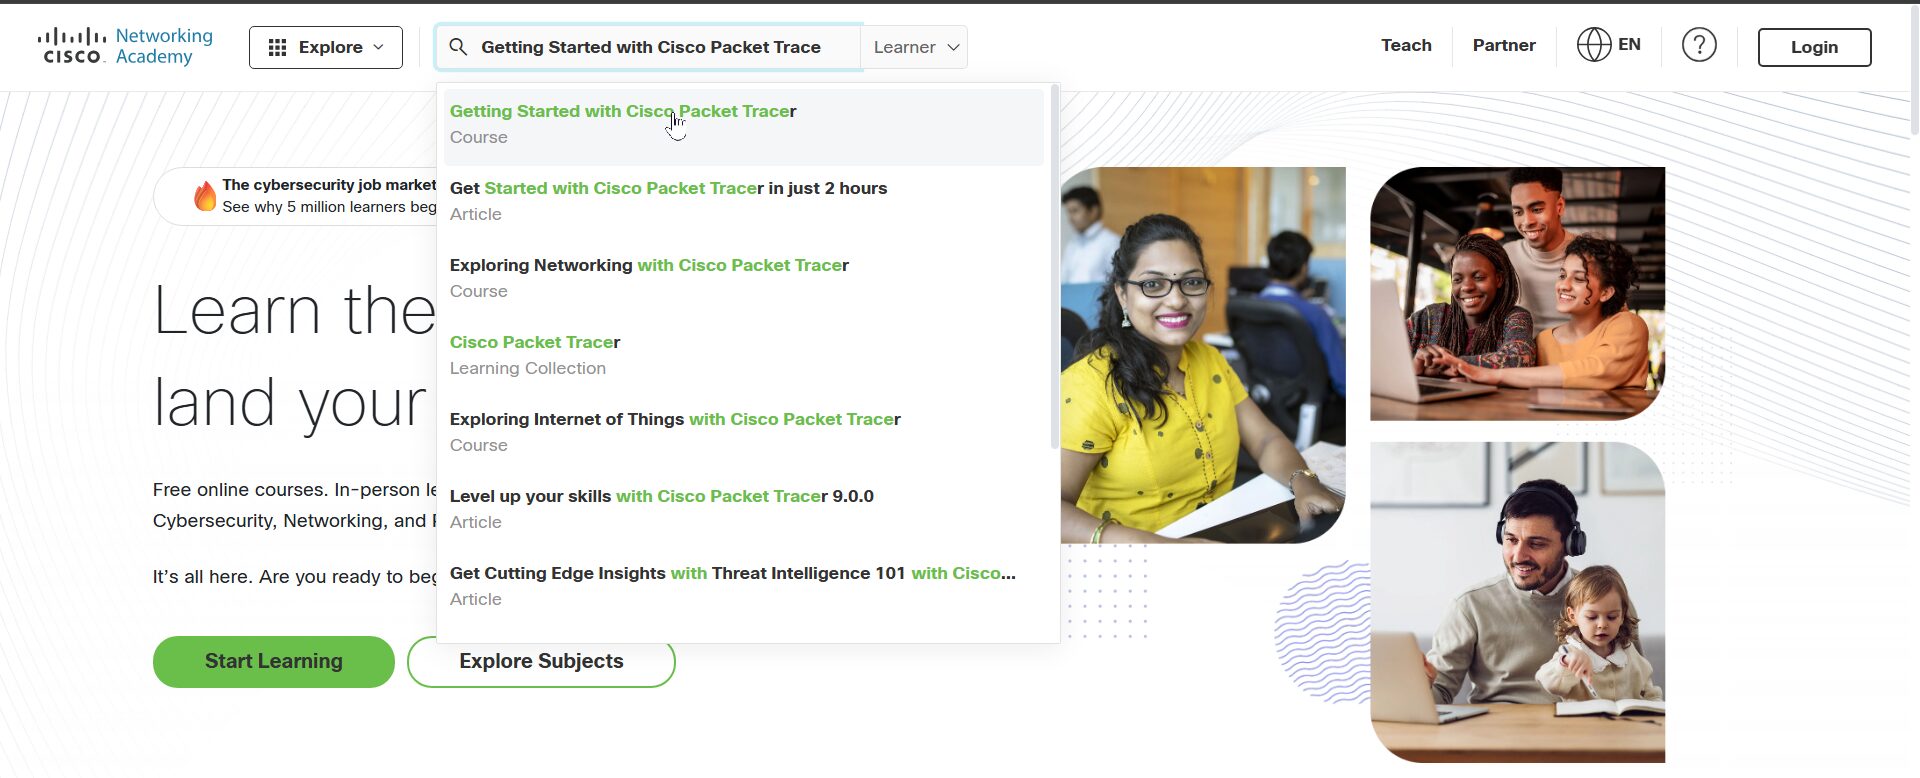Click the Explore grid icon
This screenshot has width=1920, height=778.
tap(278, 47)
